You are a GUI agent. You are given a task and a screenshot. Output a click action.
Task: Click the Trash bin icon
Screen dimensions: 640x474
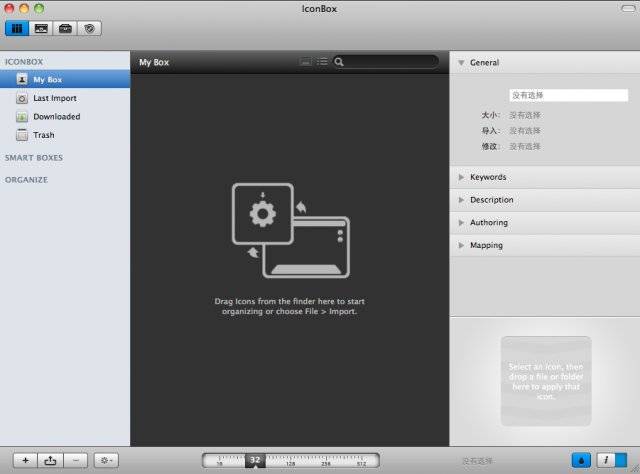(22, 135)
